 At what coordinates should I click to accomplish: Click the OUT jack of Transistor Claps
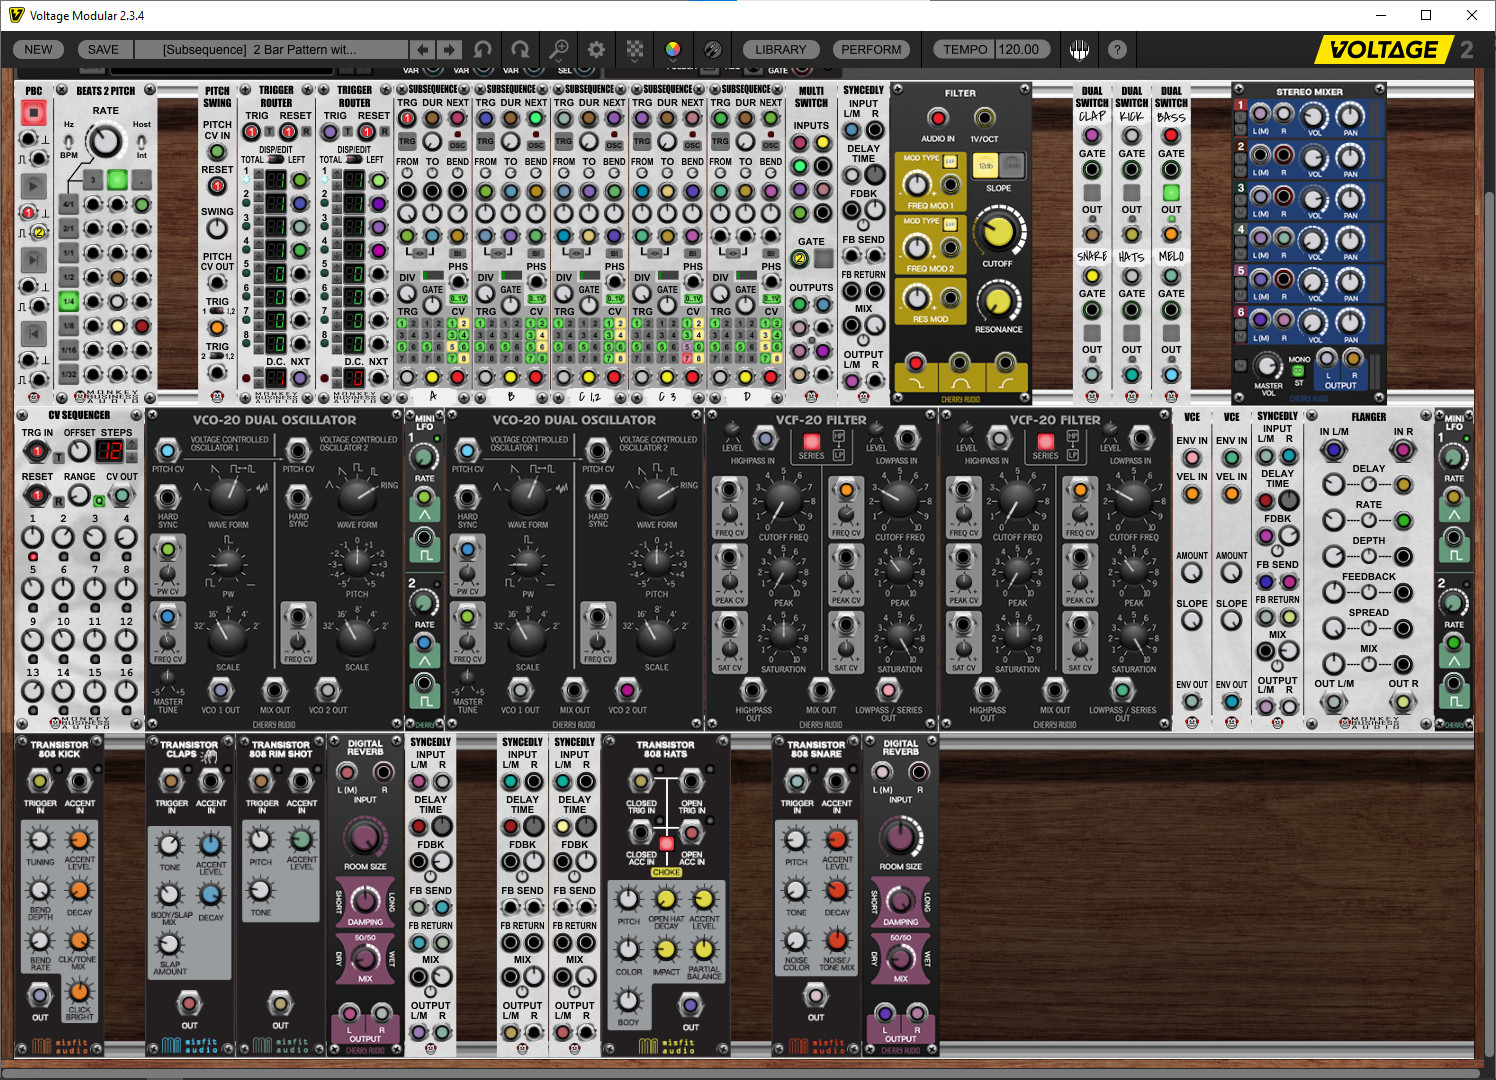pos(189,1003)
